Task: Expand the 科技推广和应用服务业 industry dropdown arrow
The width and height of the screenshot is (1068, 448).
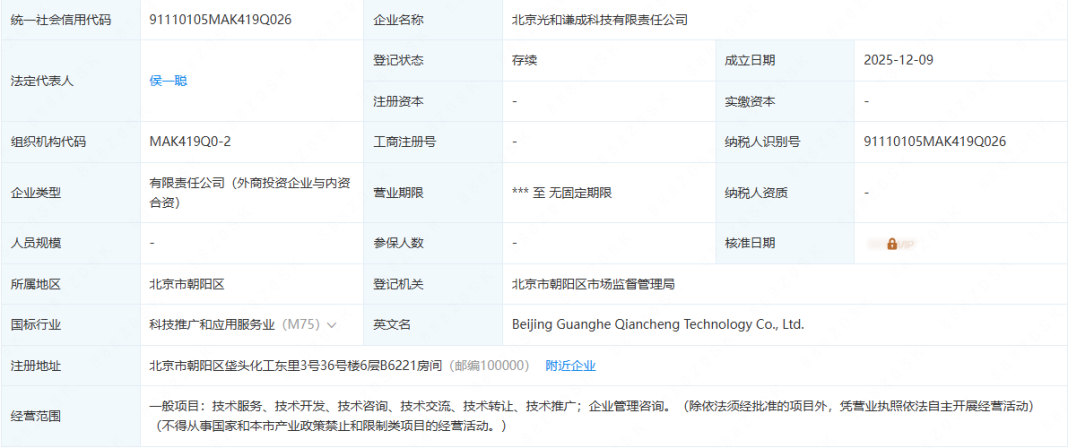Action: pos(332,325)
